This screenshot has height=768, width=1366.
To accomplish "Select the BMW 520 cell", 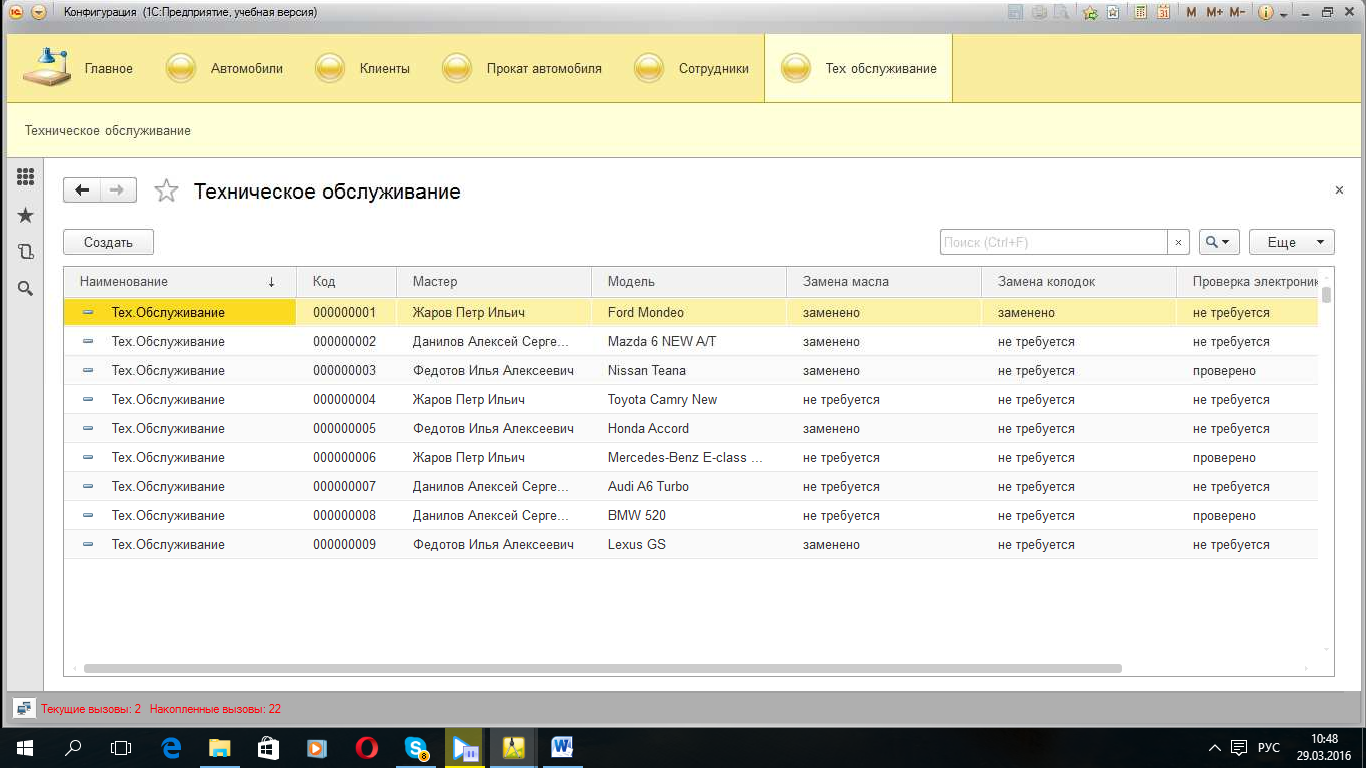I will tap(689, 516).
